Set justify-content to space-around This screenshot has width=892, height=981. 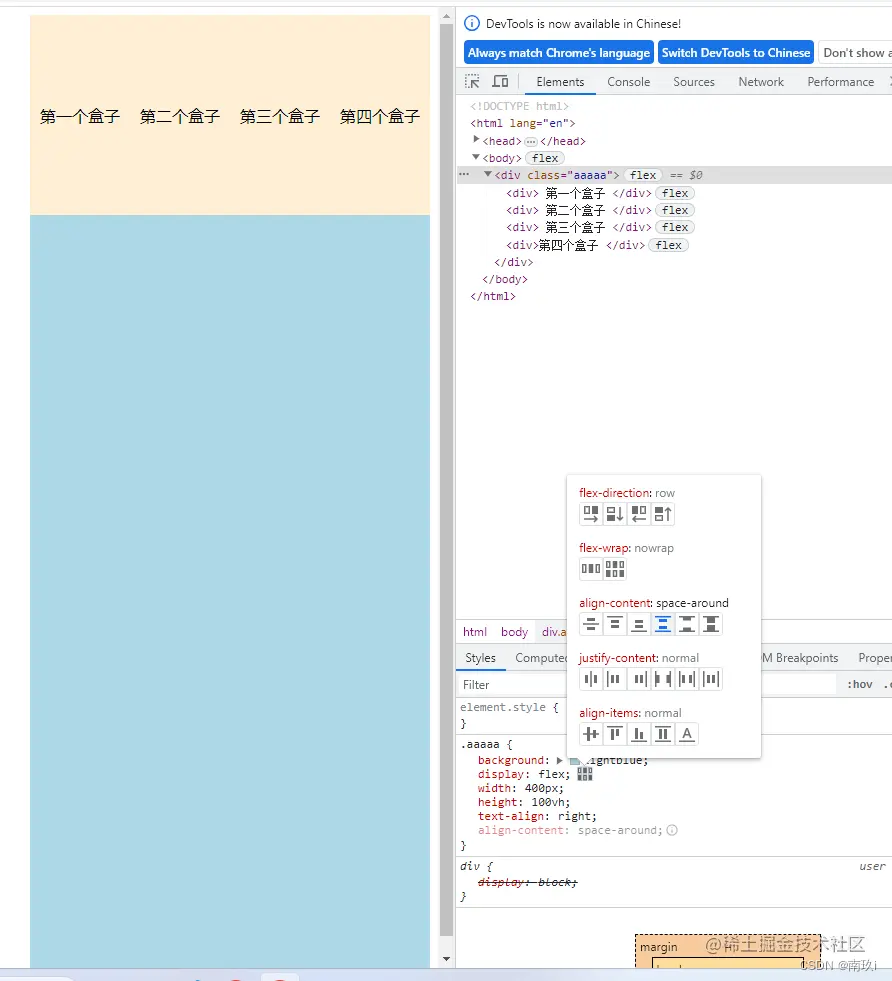(687, 679)
